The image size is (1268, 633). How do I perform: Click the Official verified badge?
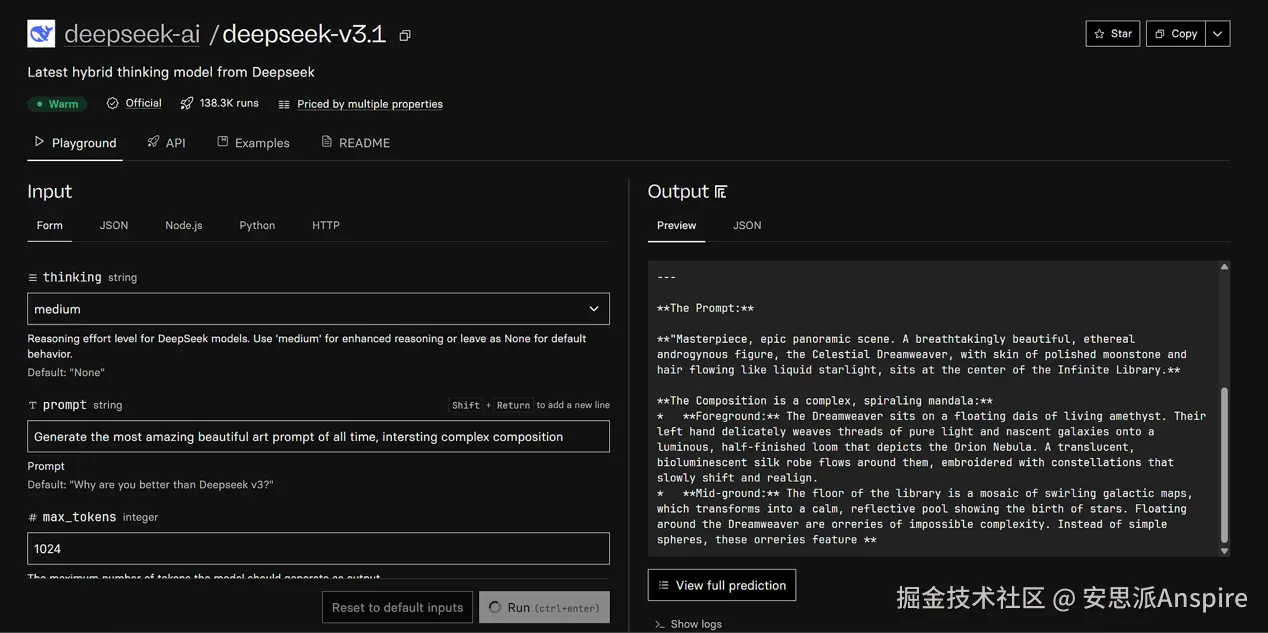[x=134, y=103]
